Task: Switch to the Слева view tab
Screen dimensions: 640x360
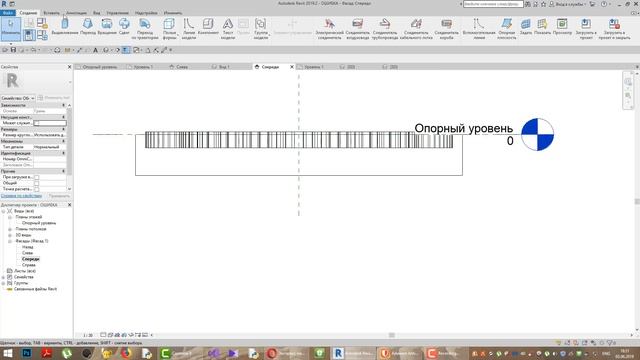Action: point(182,67)
